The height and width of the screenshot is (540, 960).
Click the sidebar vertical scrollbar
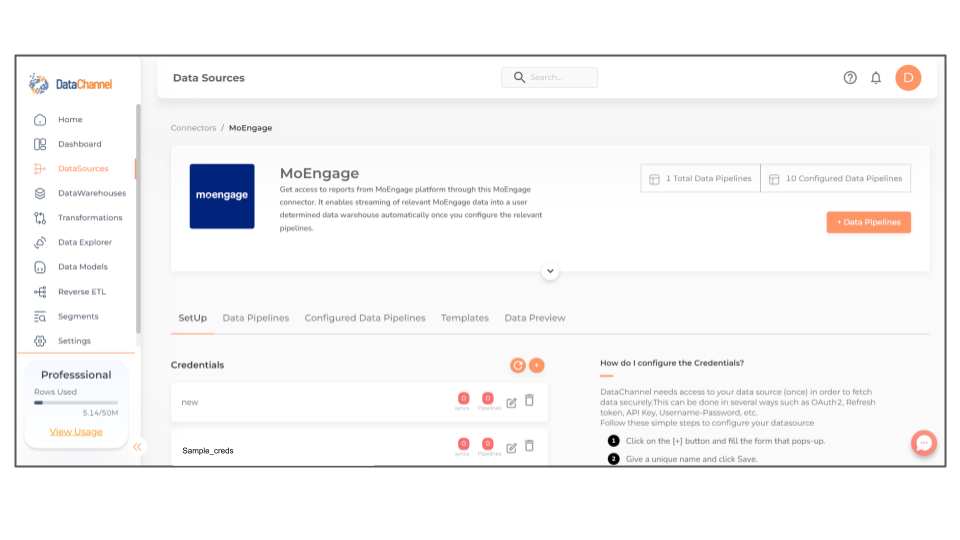click(138, 219)
